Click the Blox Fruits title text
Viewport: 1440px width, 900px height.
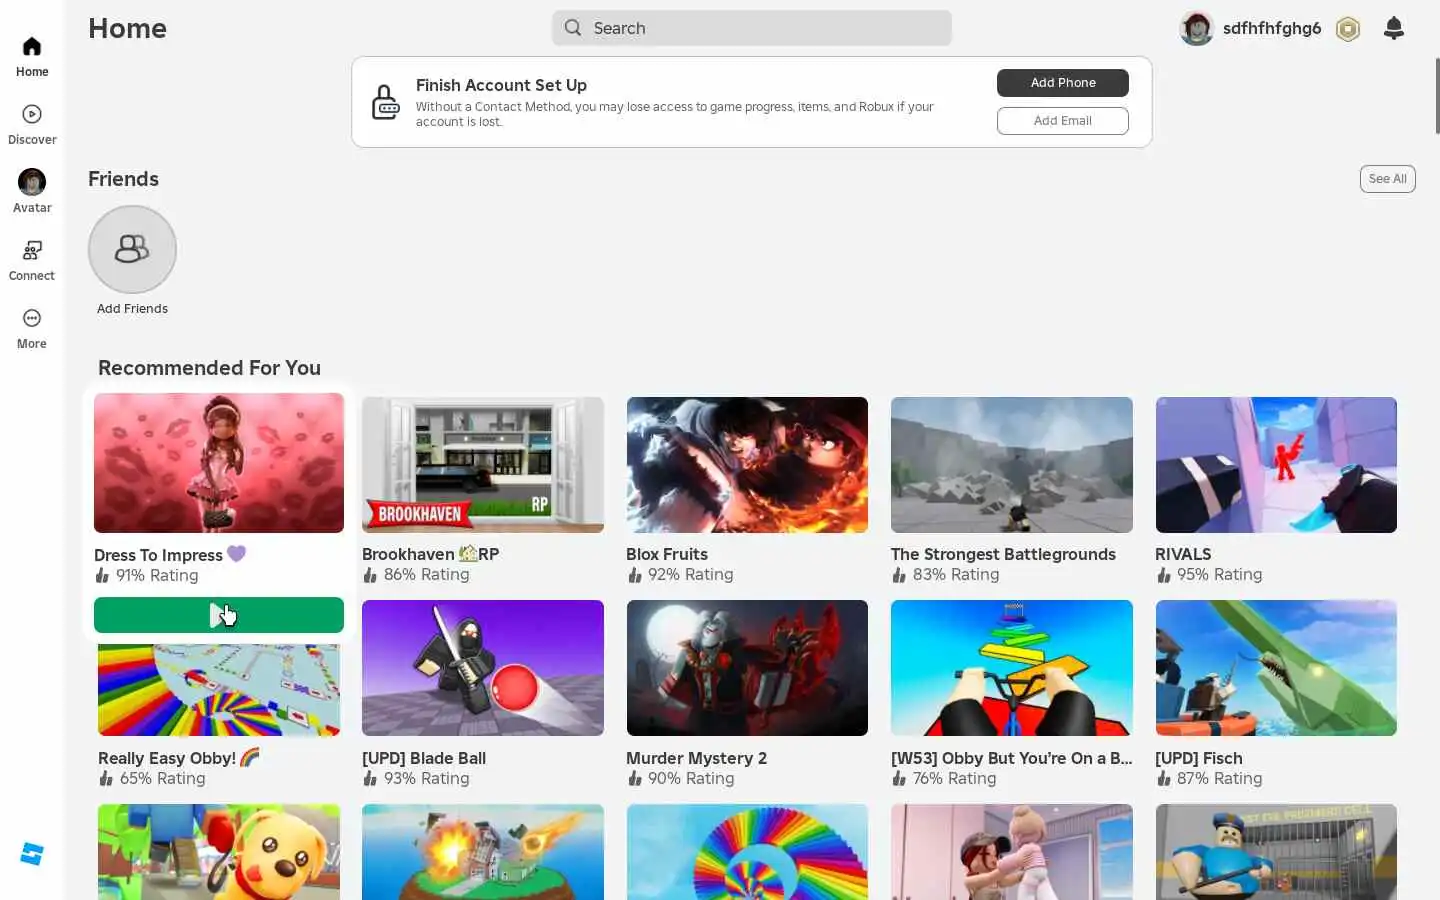coord(667,554)
